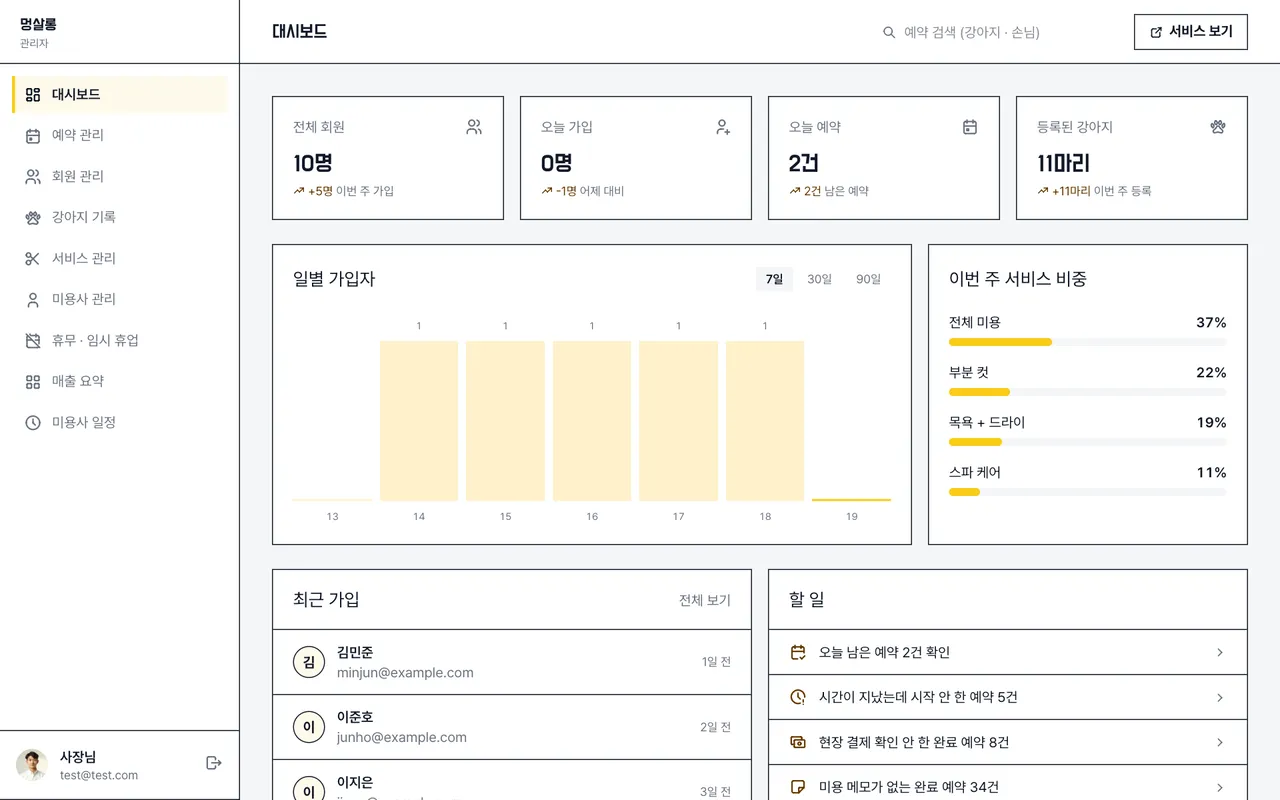Click the payment icon of 현장 결제 확인 task
This screenshot has height=800, width=1280.
798,742
